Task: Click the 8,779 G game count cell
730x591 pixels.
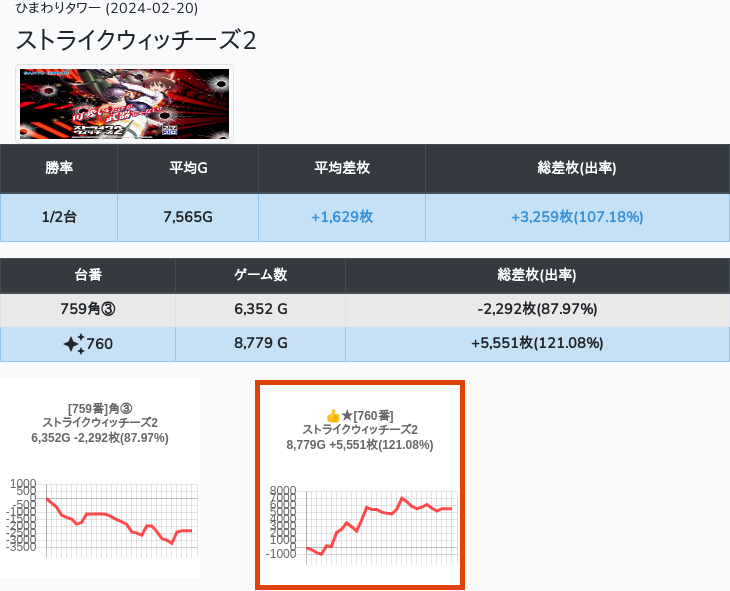Action: coord(260,344)
